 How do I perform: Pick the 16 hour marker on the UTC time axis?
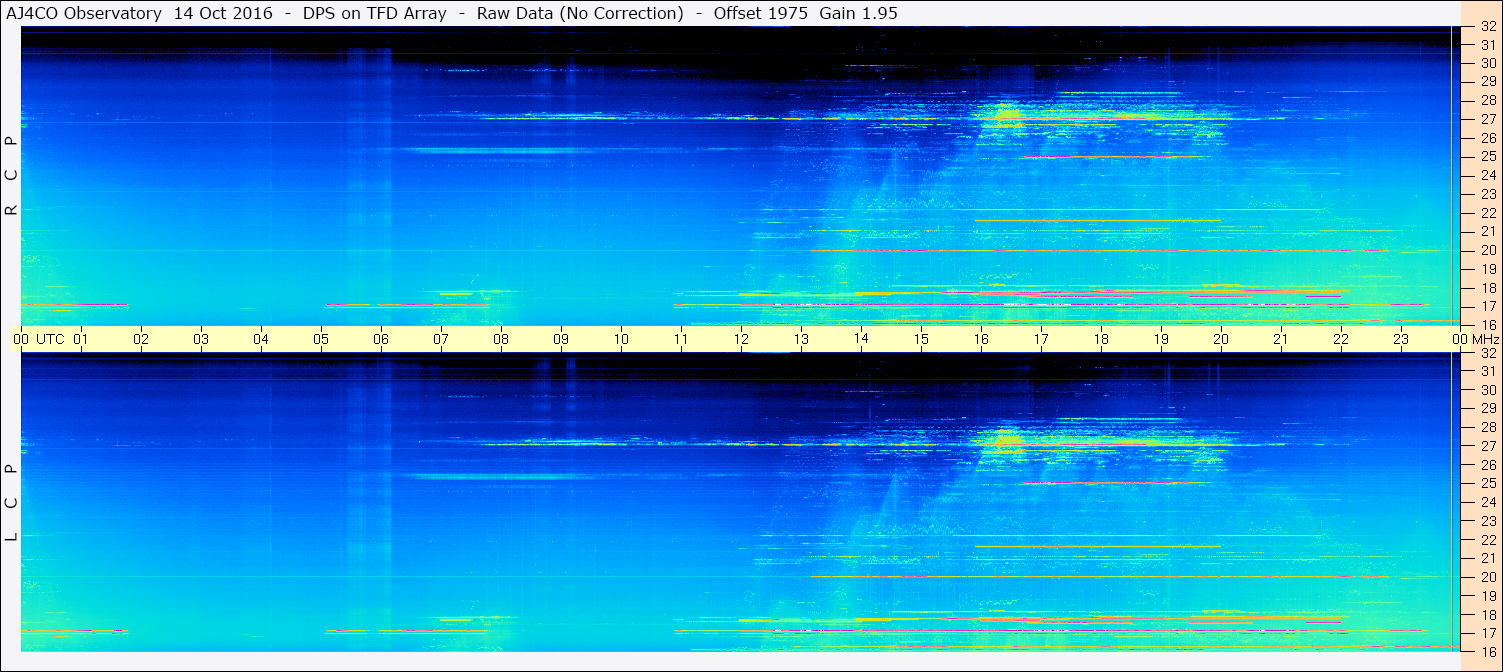[x=981, y=339]
